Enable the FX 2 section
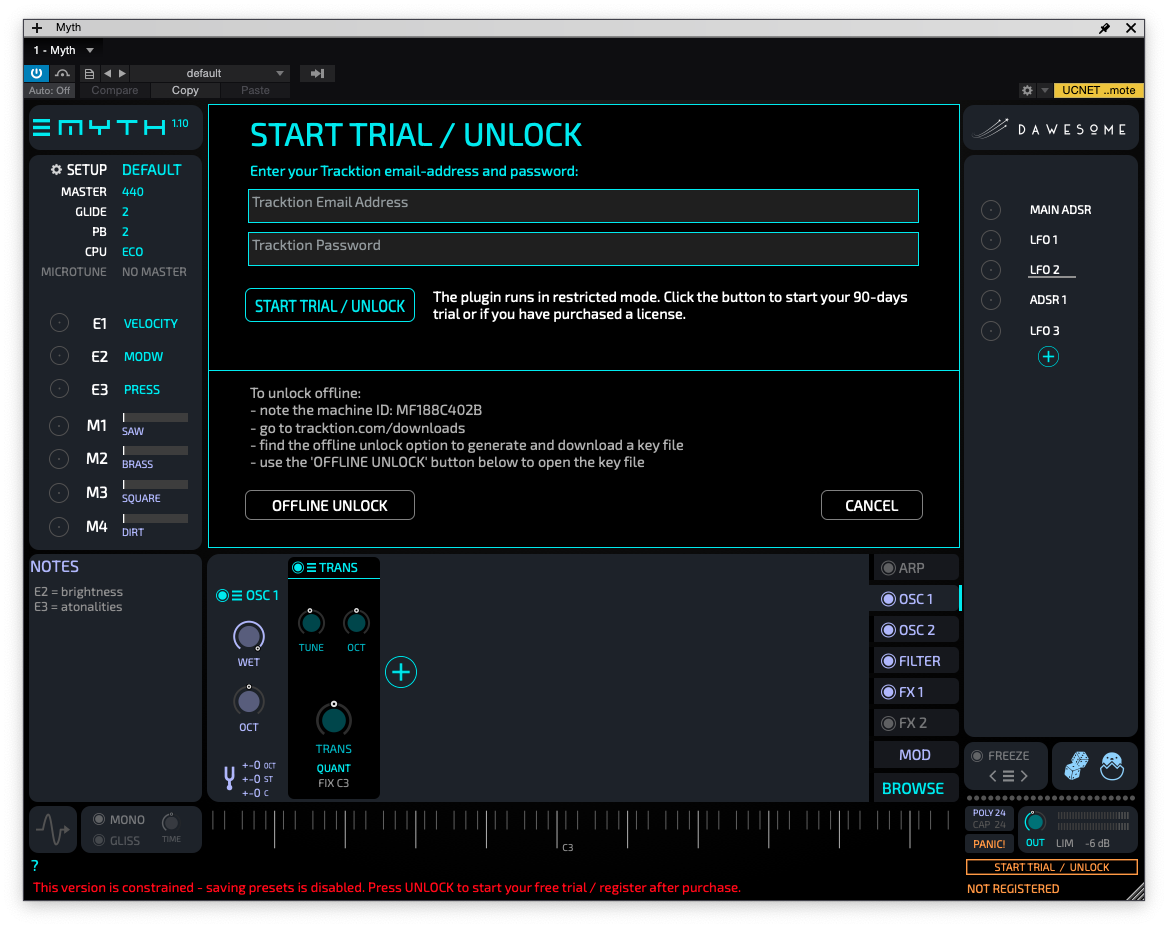Screen dimensions: 1168x928 pos(888,723)
